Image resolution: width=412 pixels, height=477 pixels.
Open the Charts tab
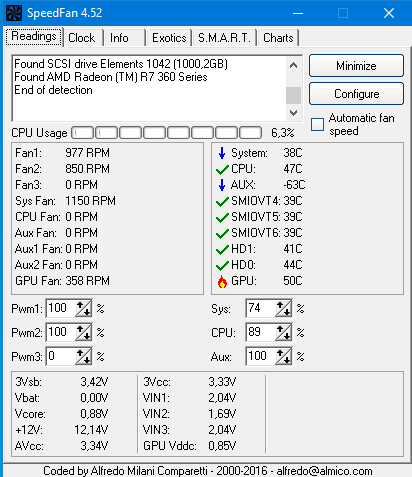point(278,38)
